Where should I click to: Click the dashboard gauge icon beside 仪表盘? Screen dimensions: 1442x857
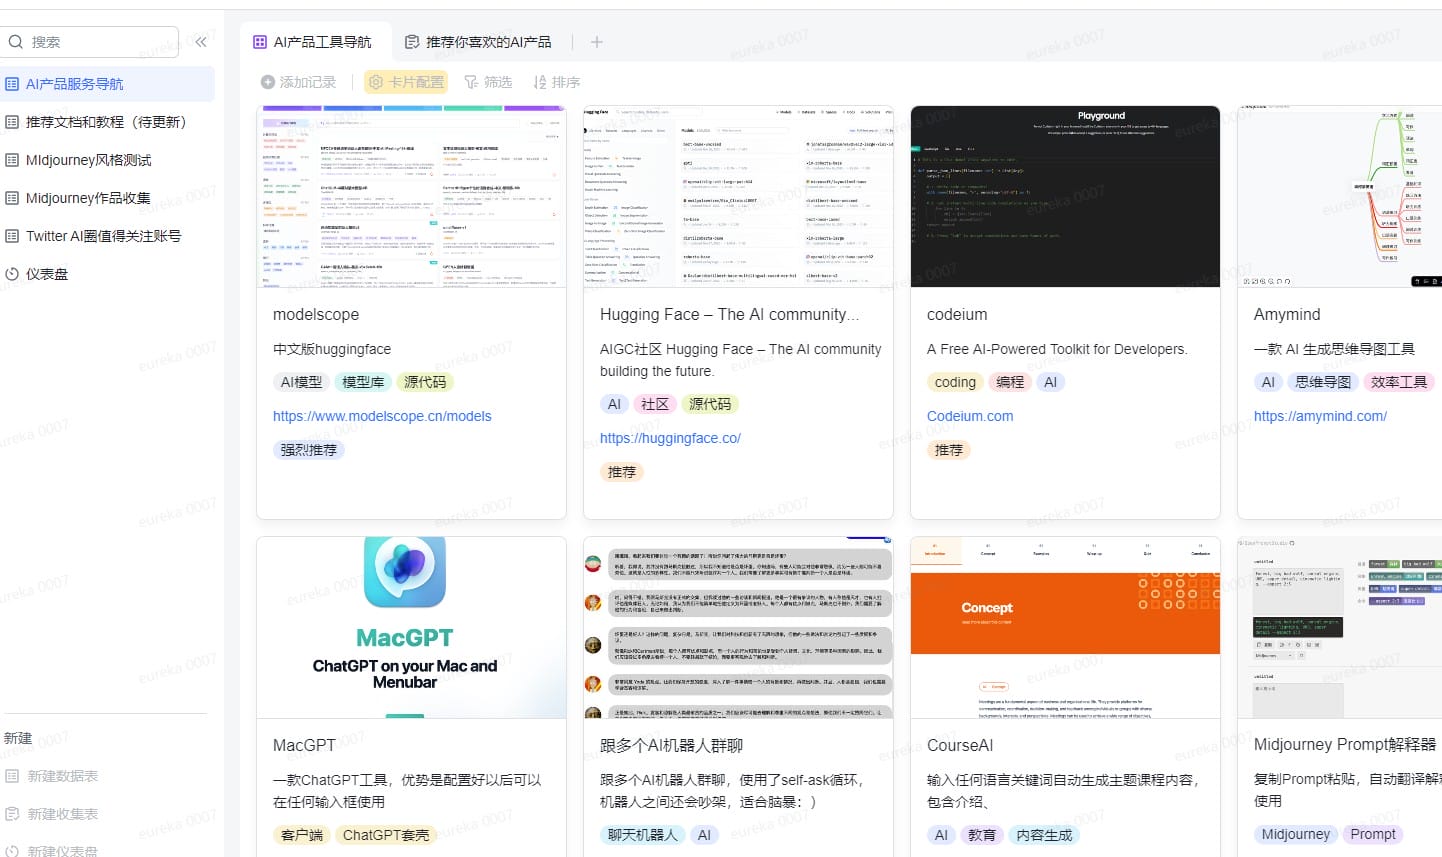[x=12, y=274]
